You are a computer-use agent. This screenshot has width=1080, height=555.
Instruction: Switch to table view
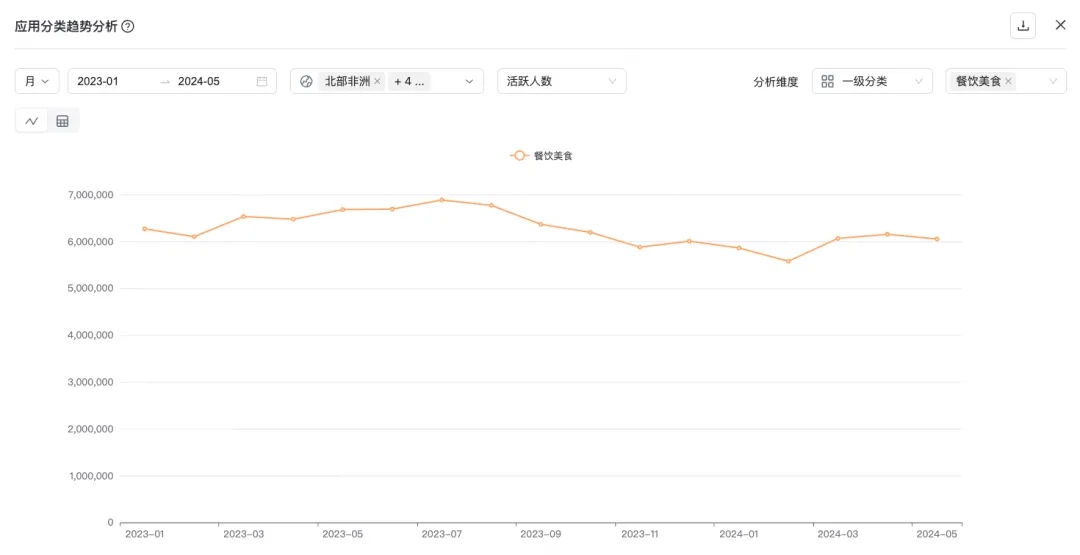click(62, 121)
